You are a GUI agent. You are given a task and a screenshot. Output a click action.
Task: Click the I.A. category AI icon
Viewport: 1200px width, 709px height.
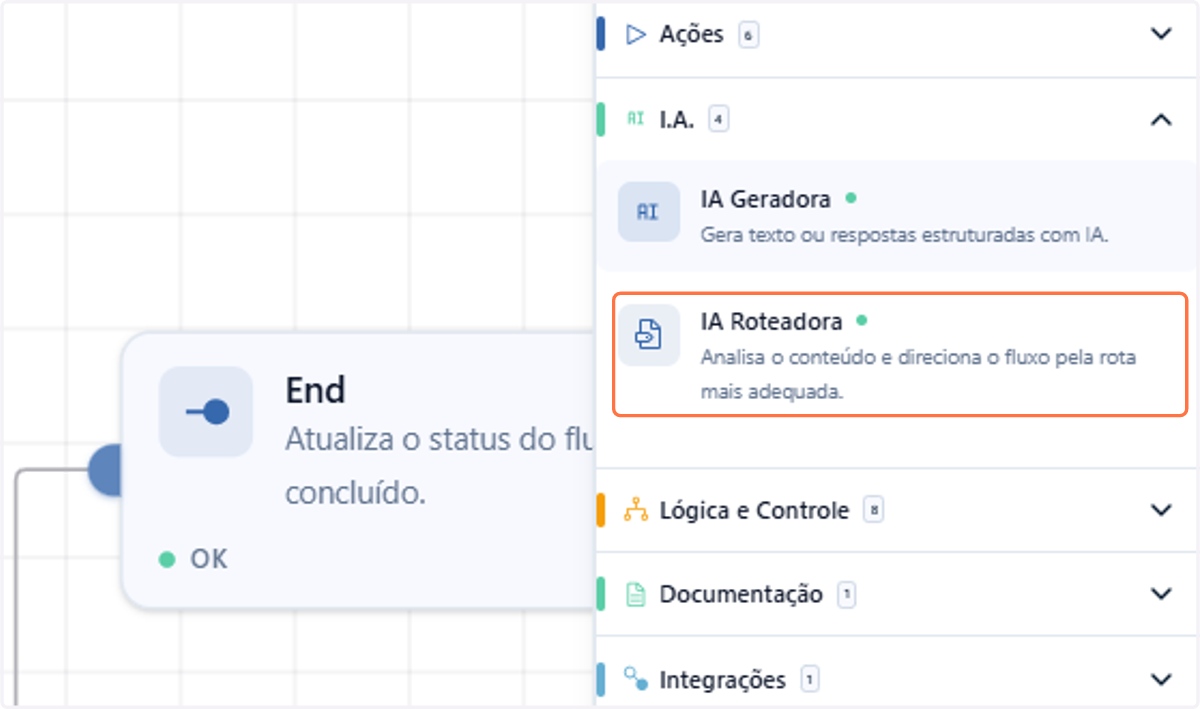point(636,119)
